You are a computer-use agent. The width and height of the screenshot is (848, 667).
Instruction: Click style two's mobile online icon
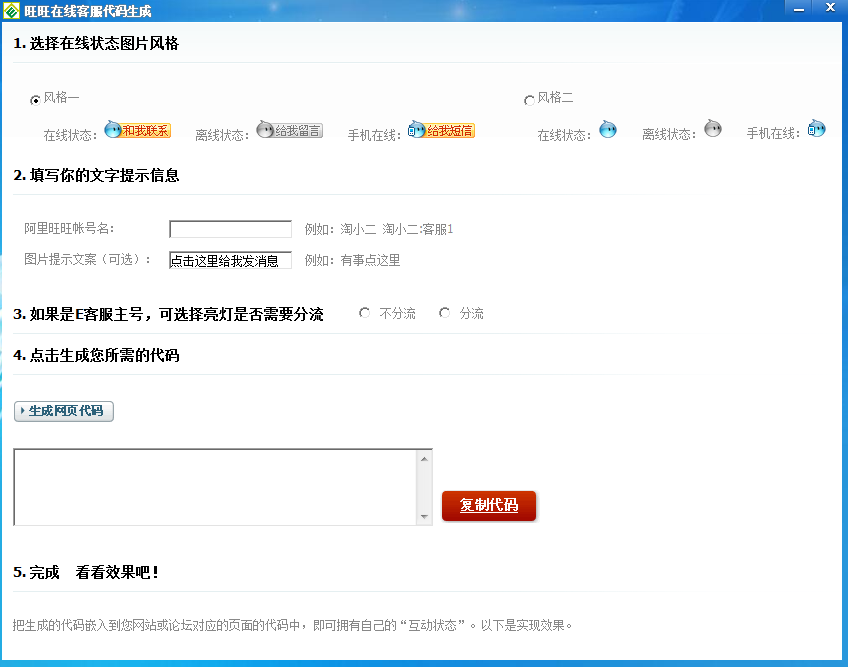click(x=816, y=129)
